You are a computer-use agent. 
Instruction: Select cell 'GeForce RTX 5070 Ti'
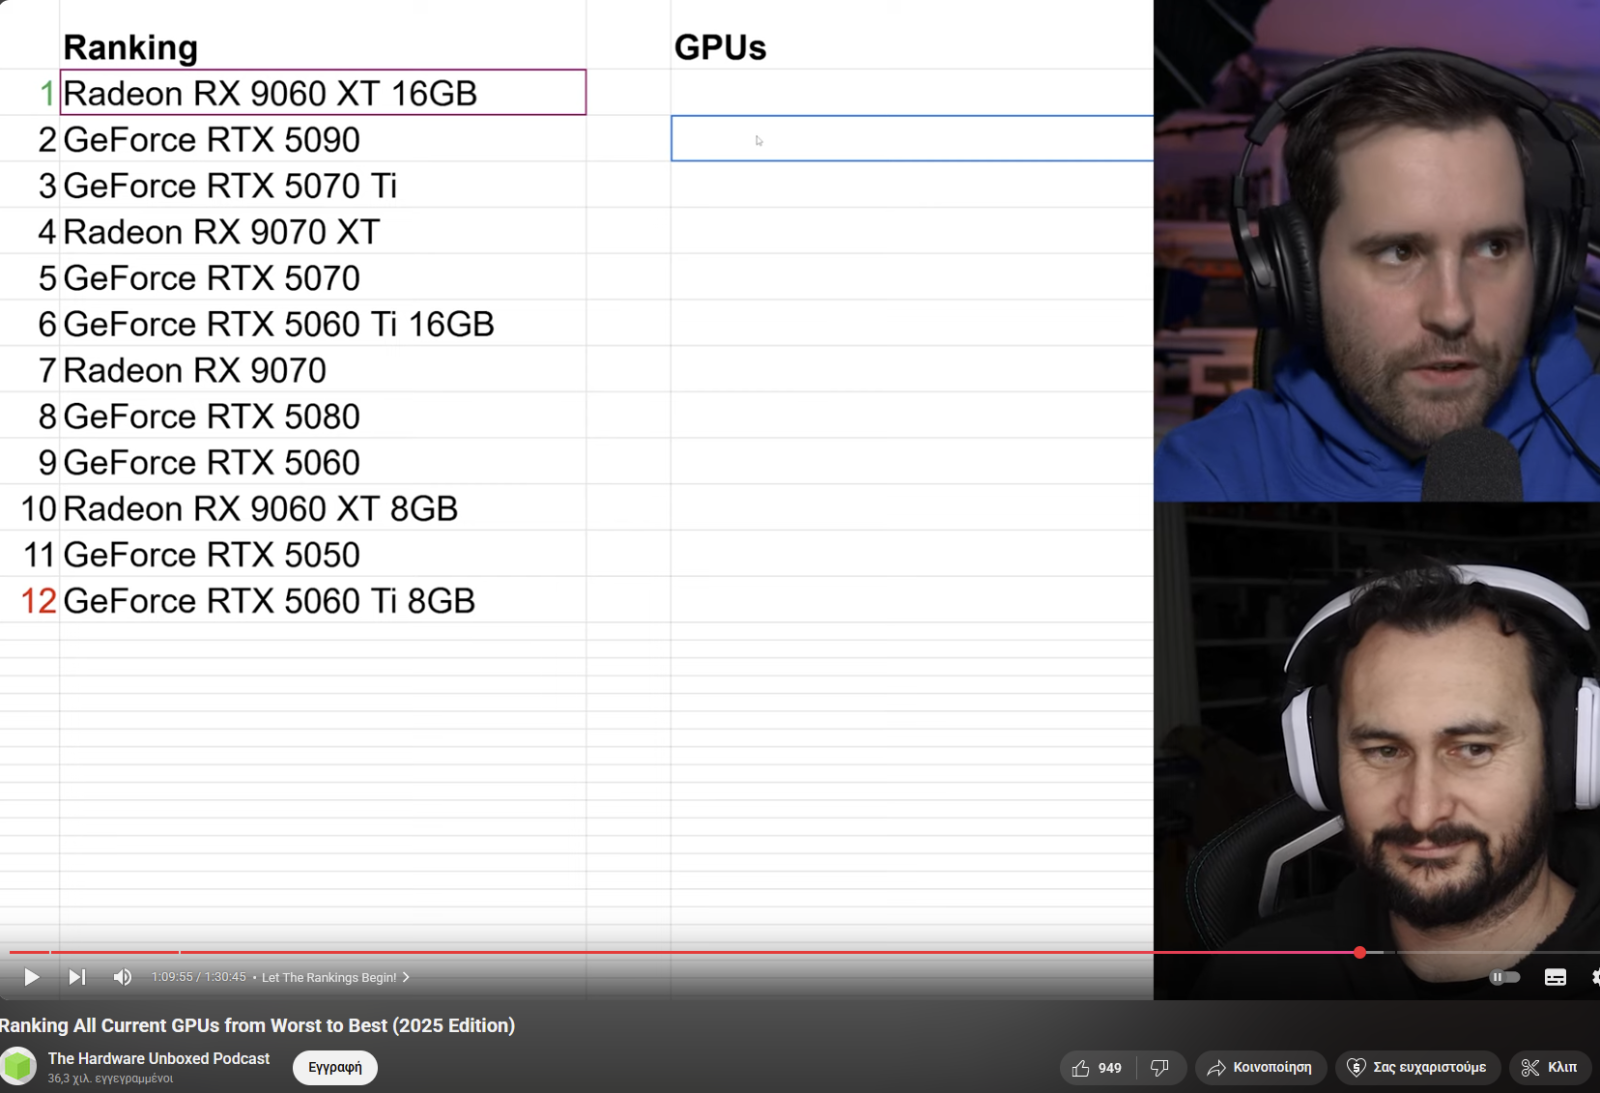point(323,185)
